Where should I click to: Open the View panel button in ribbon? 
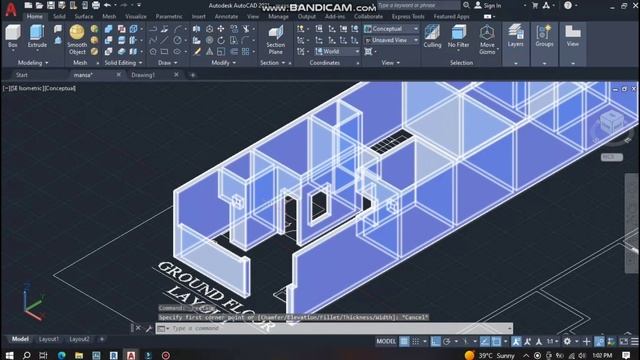[x=573, y=36]
